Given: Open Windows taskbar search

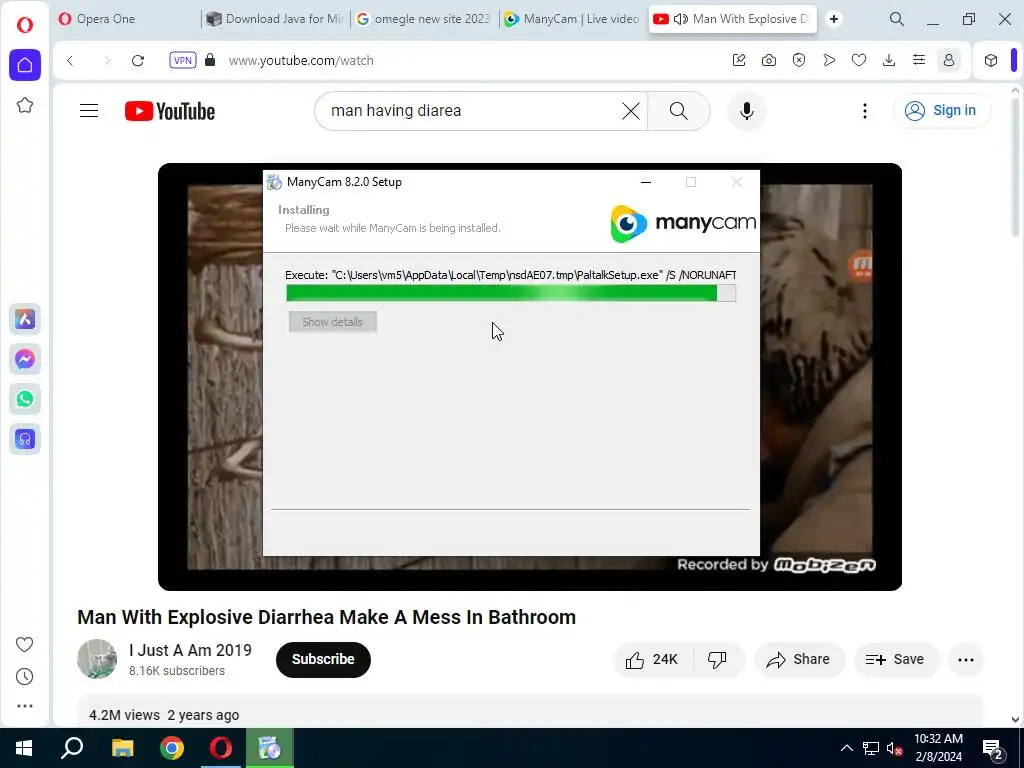Looking at the screenshot, I should click(72, 748).
